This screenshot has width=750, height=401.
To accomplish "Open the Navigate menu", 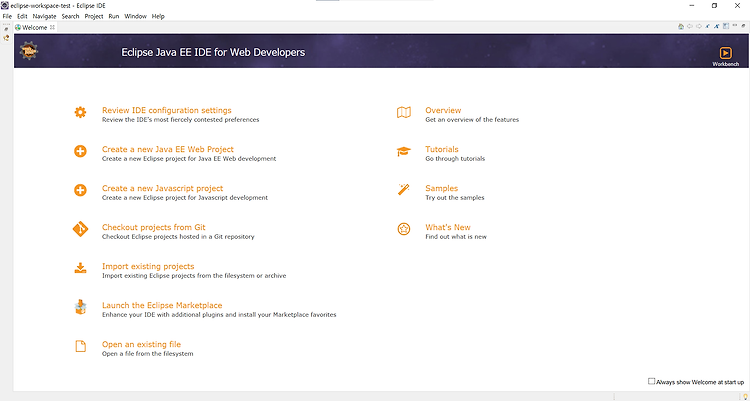I will pyautogui.click(x=44, y=16).
